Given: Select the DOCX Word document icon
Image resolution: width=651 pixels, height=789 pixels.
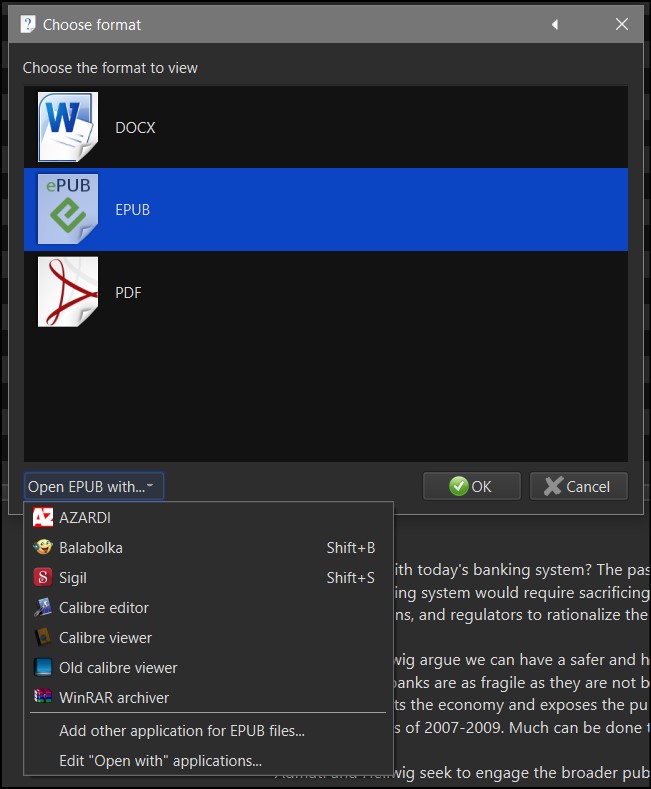Looking at the screenshot, I should (x=68, y=127).
